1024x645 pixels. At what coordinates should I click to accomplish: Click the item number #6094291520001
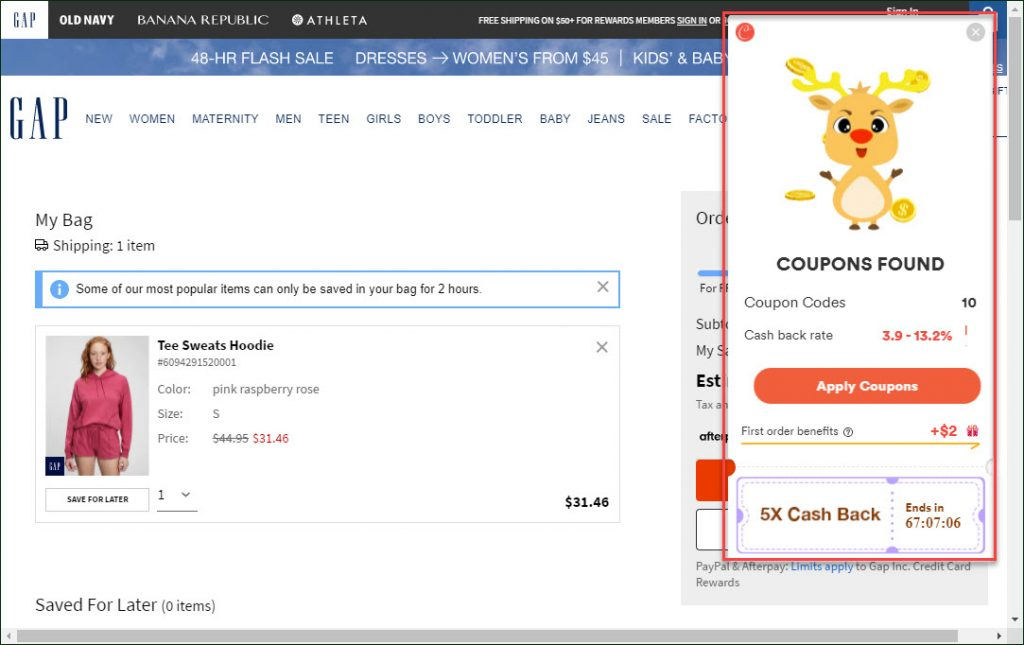click(197, 362)
